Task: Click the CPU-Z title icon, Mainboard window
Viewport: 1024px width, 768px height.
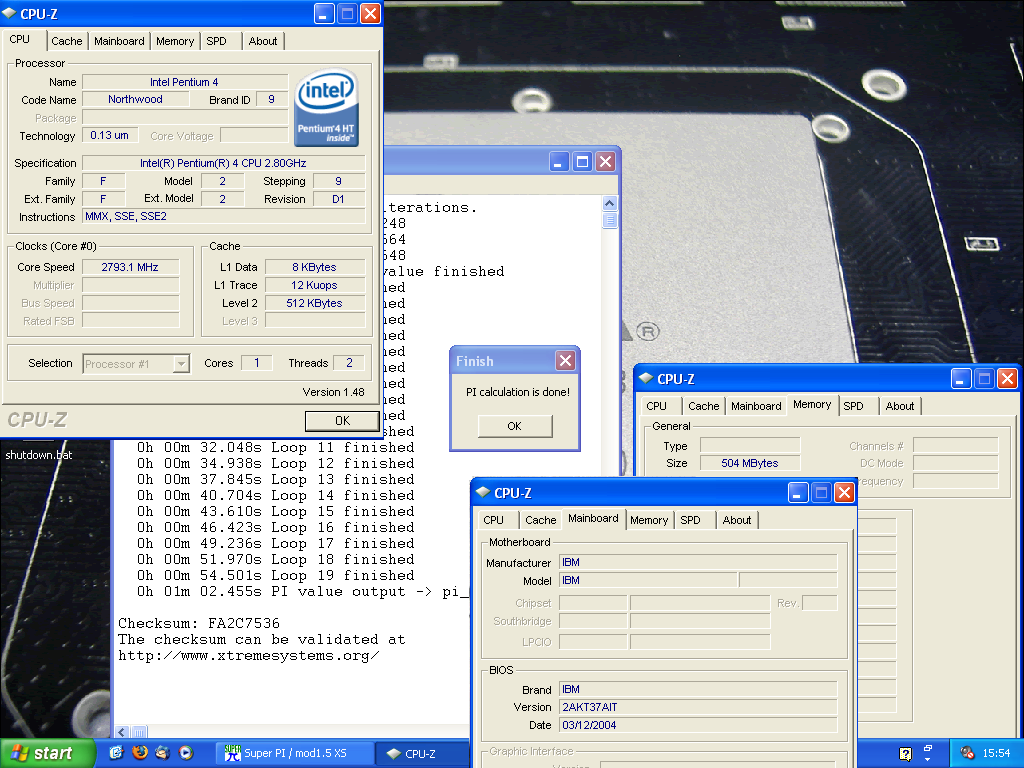Action: point(483,492)
